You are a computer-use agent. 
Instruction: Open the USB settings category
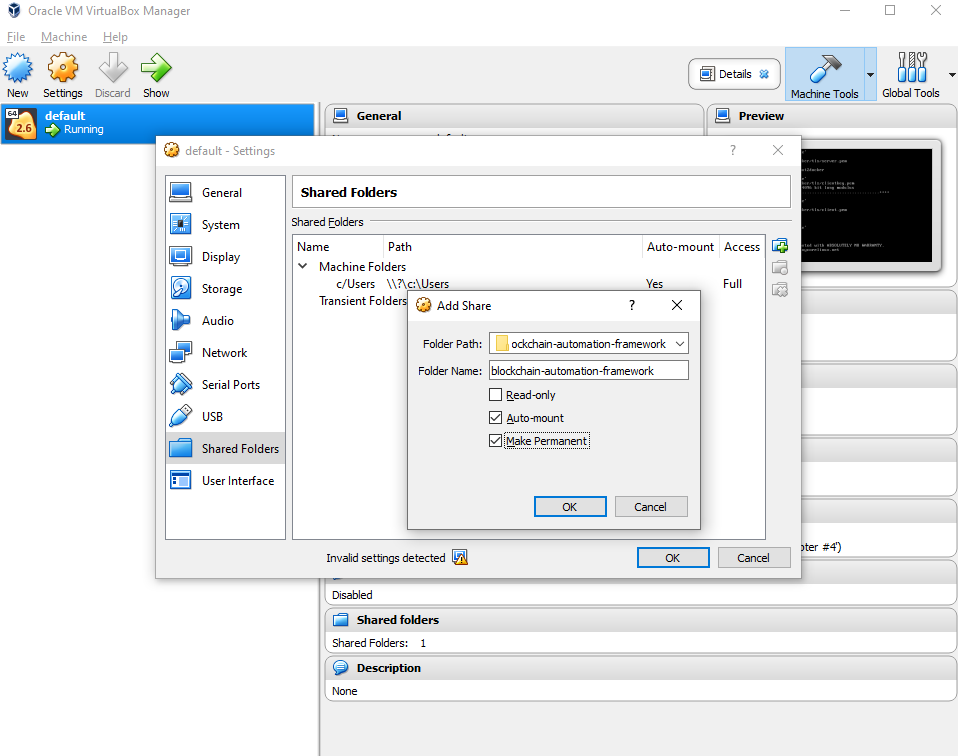pos(225,416)
